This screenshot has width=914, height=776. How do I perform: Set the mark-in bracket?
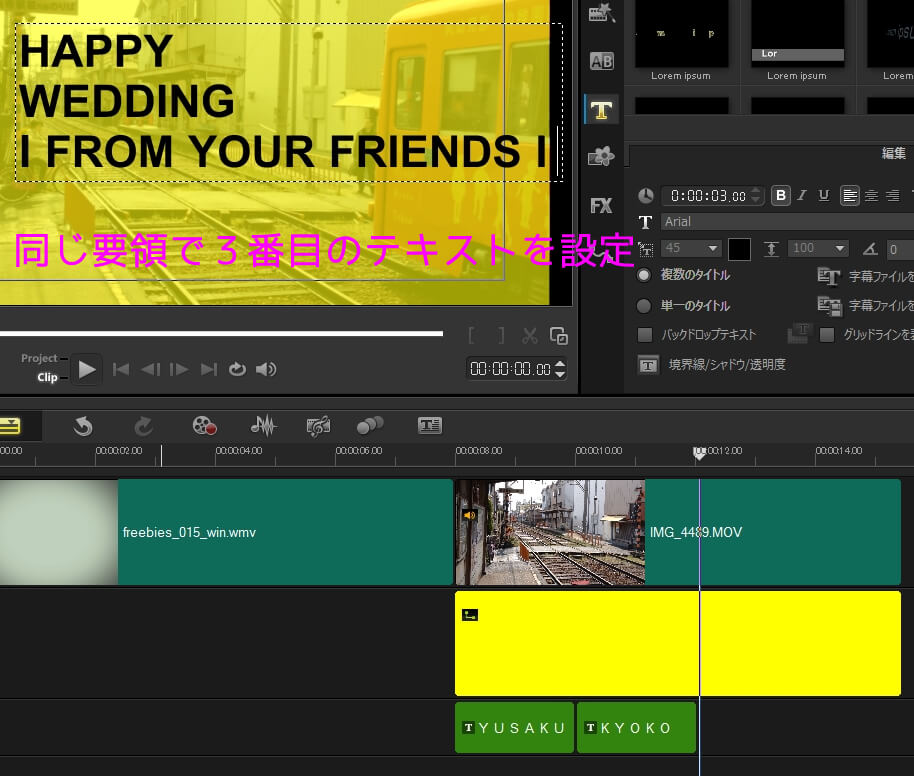pyautogui.click(x=472, y=336)
